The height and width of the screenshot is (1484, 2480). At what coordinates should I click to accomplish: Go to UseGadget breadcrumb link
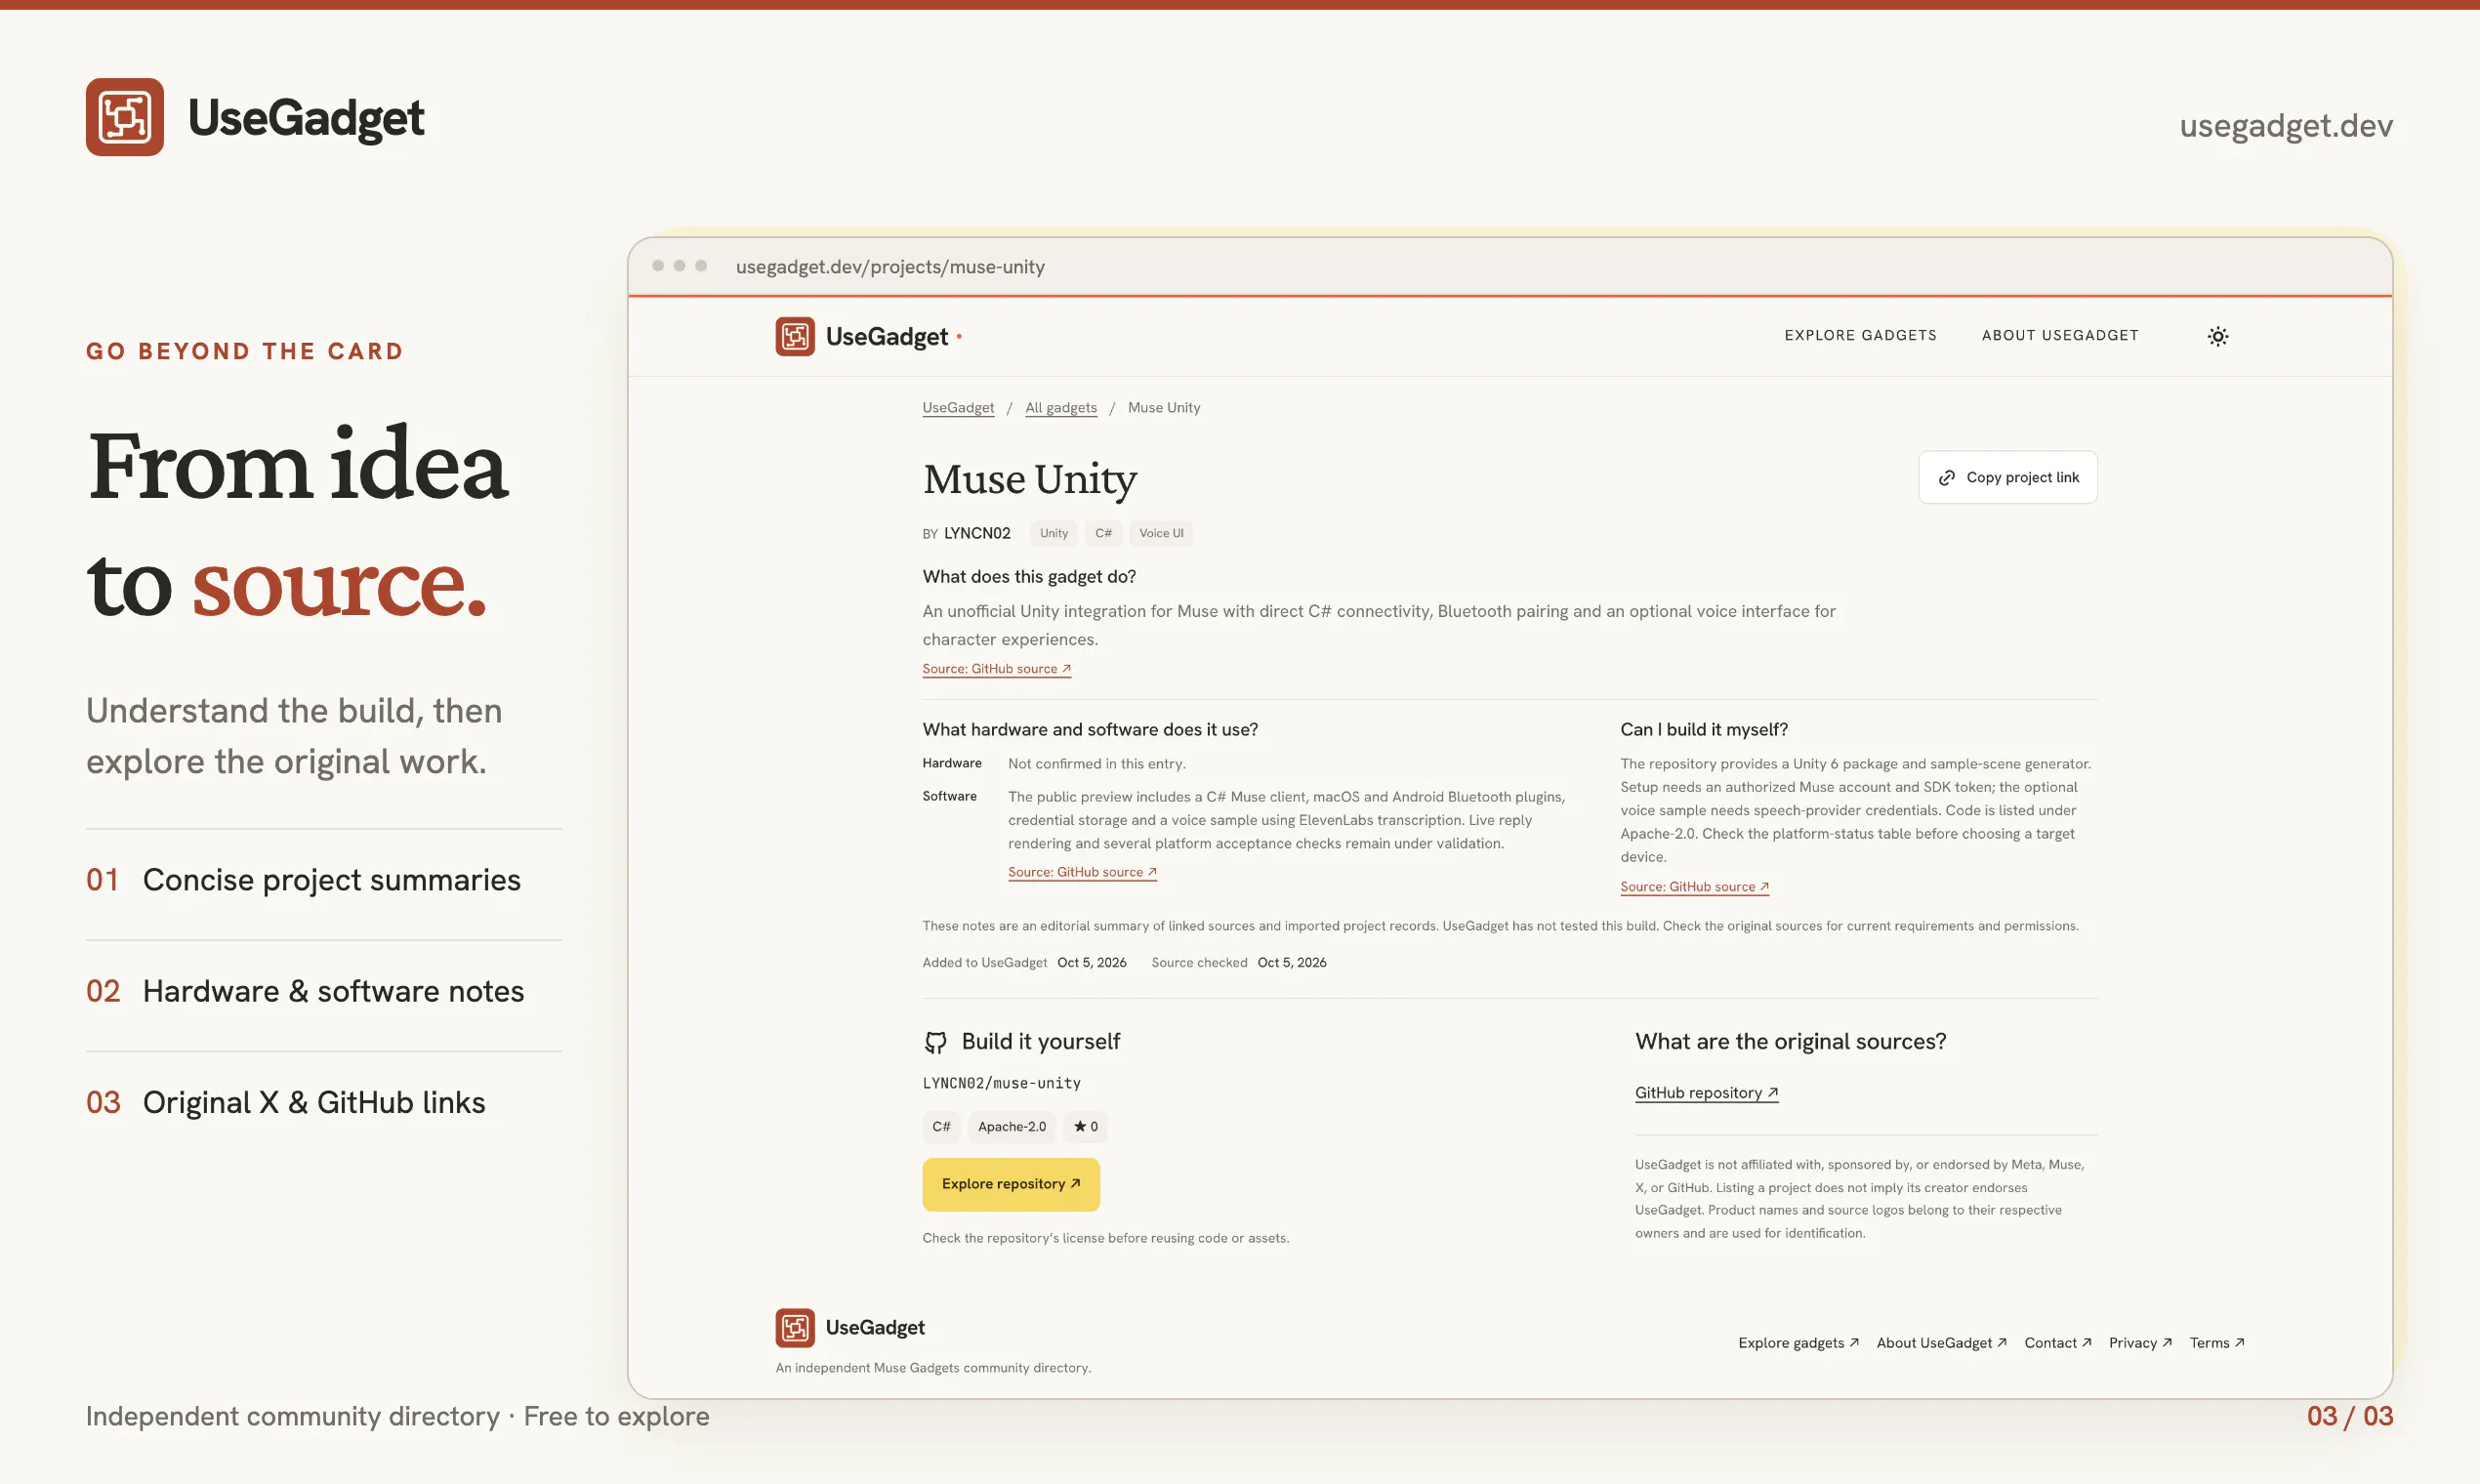click(958, 407)
